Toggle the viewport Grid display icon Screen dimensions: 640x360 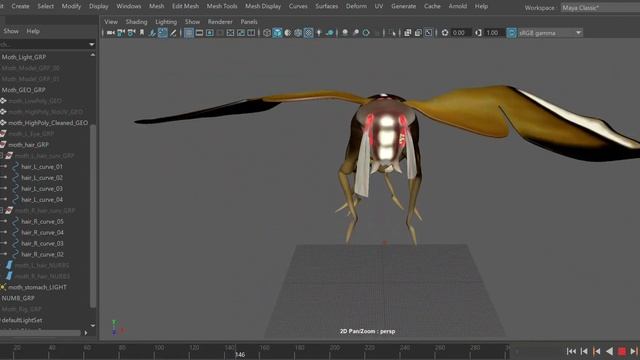click(x=189, y=33)
